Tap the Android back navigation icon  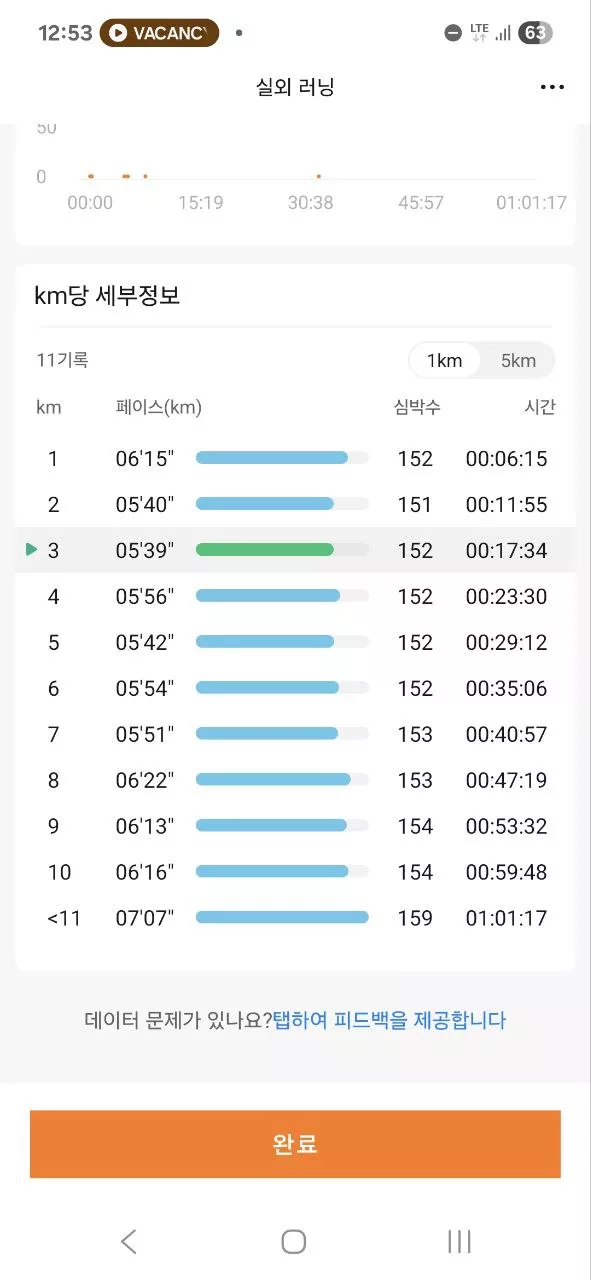[x=128, y=1241]
